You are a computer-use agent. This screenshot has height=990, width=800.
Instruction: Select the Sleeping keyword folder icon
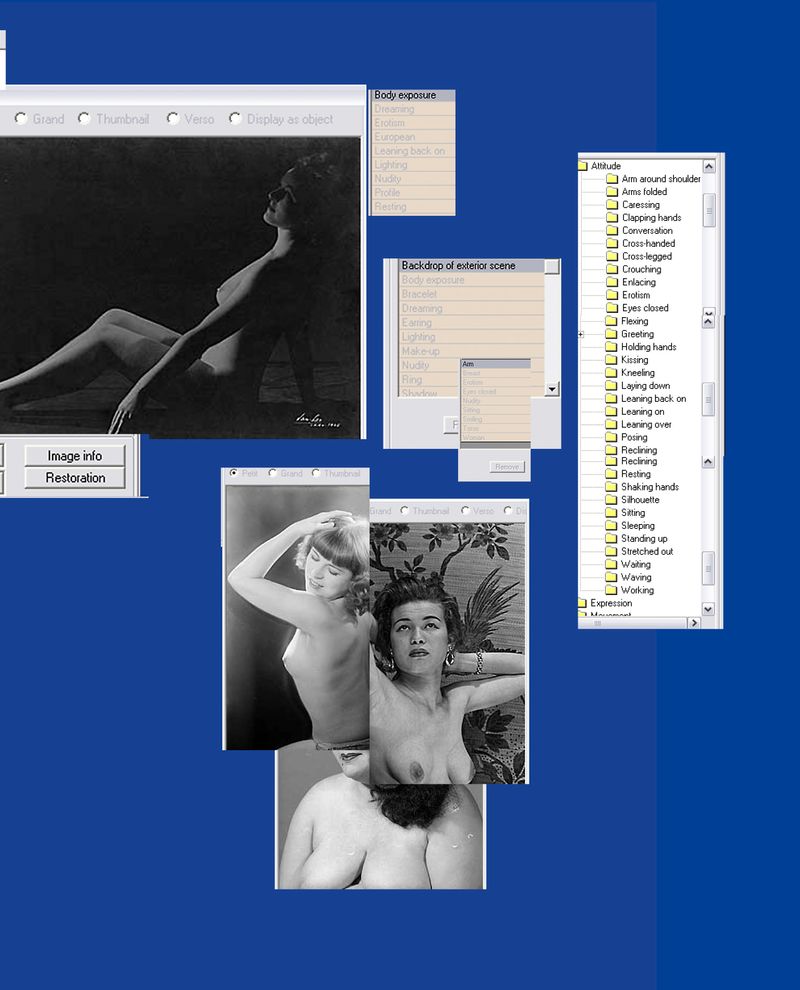coord(613,525)
